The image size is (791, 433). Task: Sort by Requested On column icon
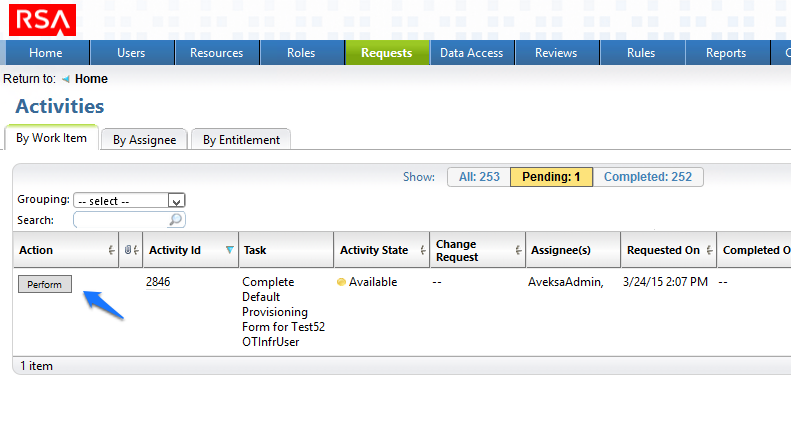pos(709,250)
